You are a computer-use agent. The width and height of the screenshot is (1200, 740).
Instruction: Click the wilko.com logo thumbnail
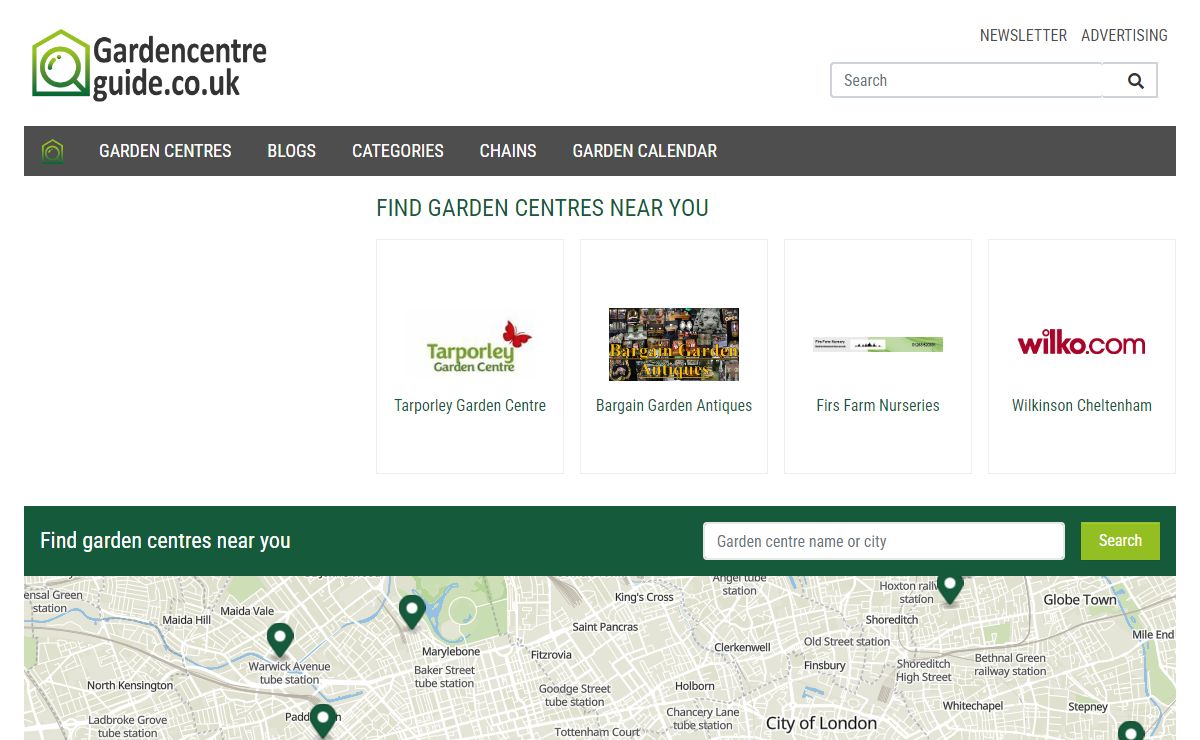1082,344
